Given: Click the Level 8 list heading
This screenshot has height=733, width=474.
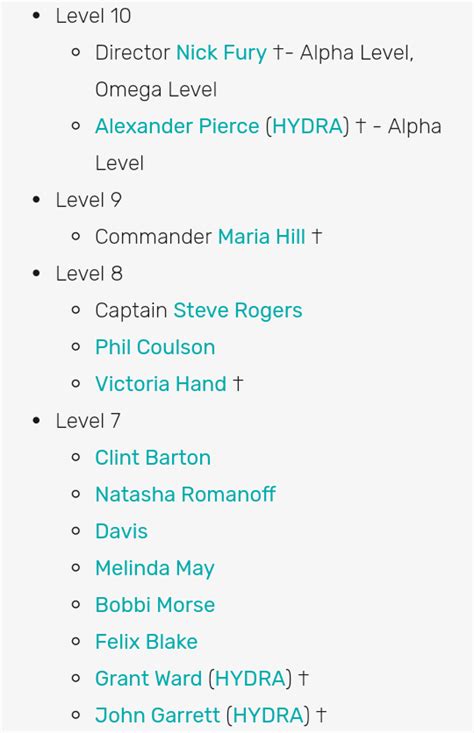Looking at the screenshot, I should pyautogui.click(x=89, y=273).
